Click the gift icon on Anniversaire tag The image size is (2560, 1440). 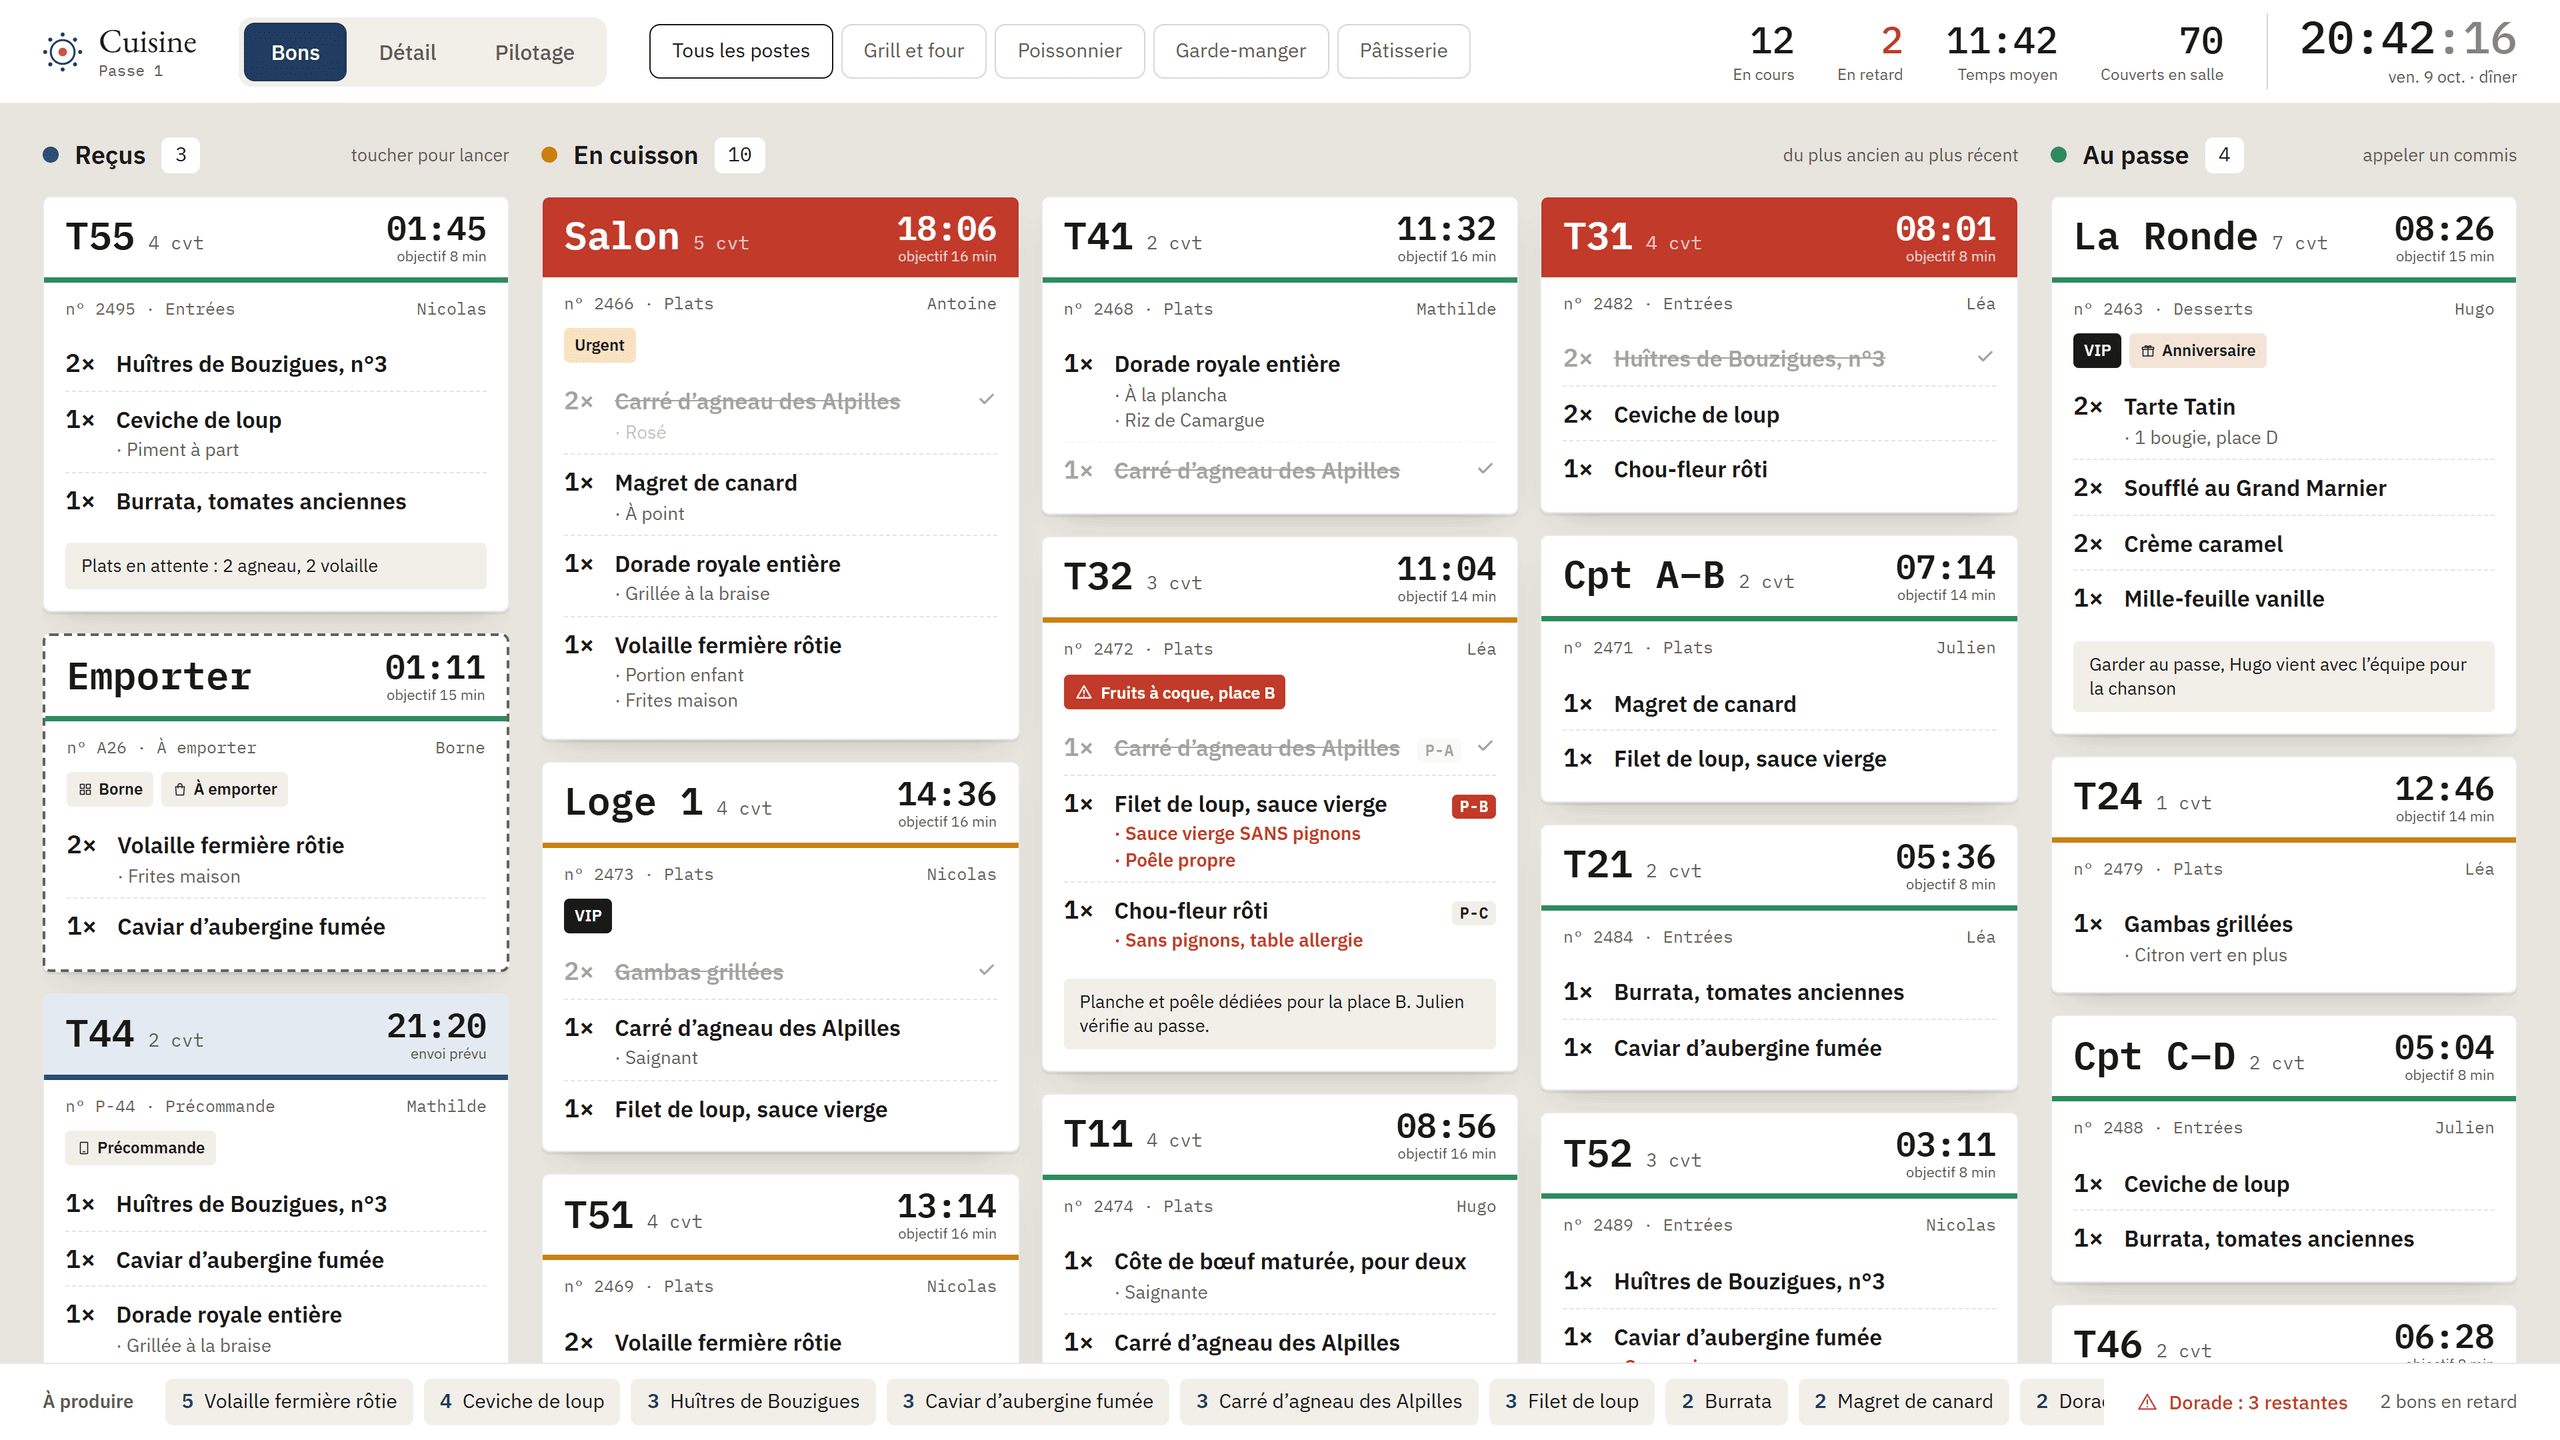tap(2147, 351)
